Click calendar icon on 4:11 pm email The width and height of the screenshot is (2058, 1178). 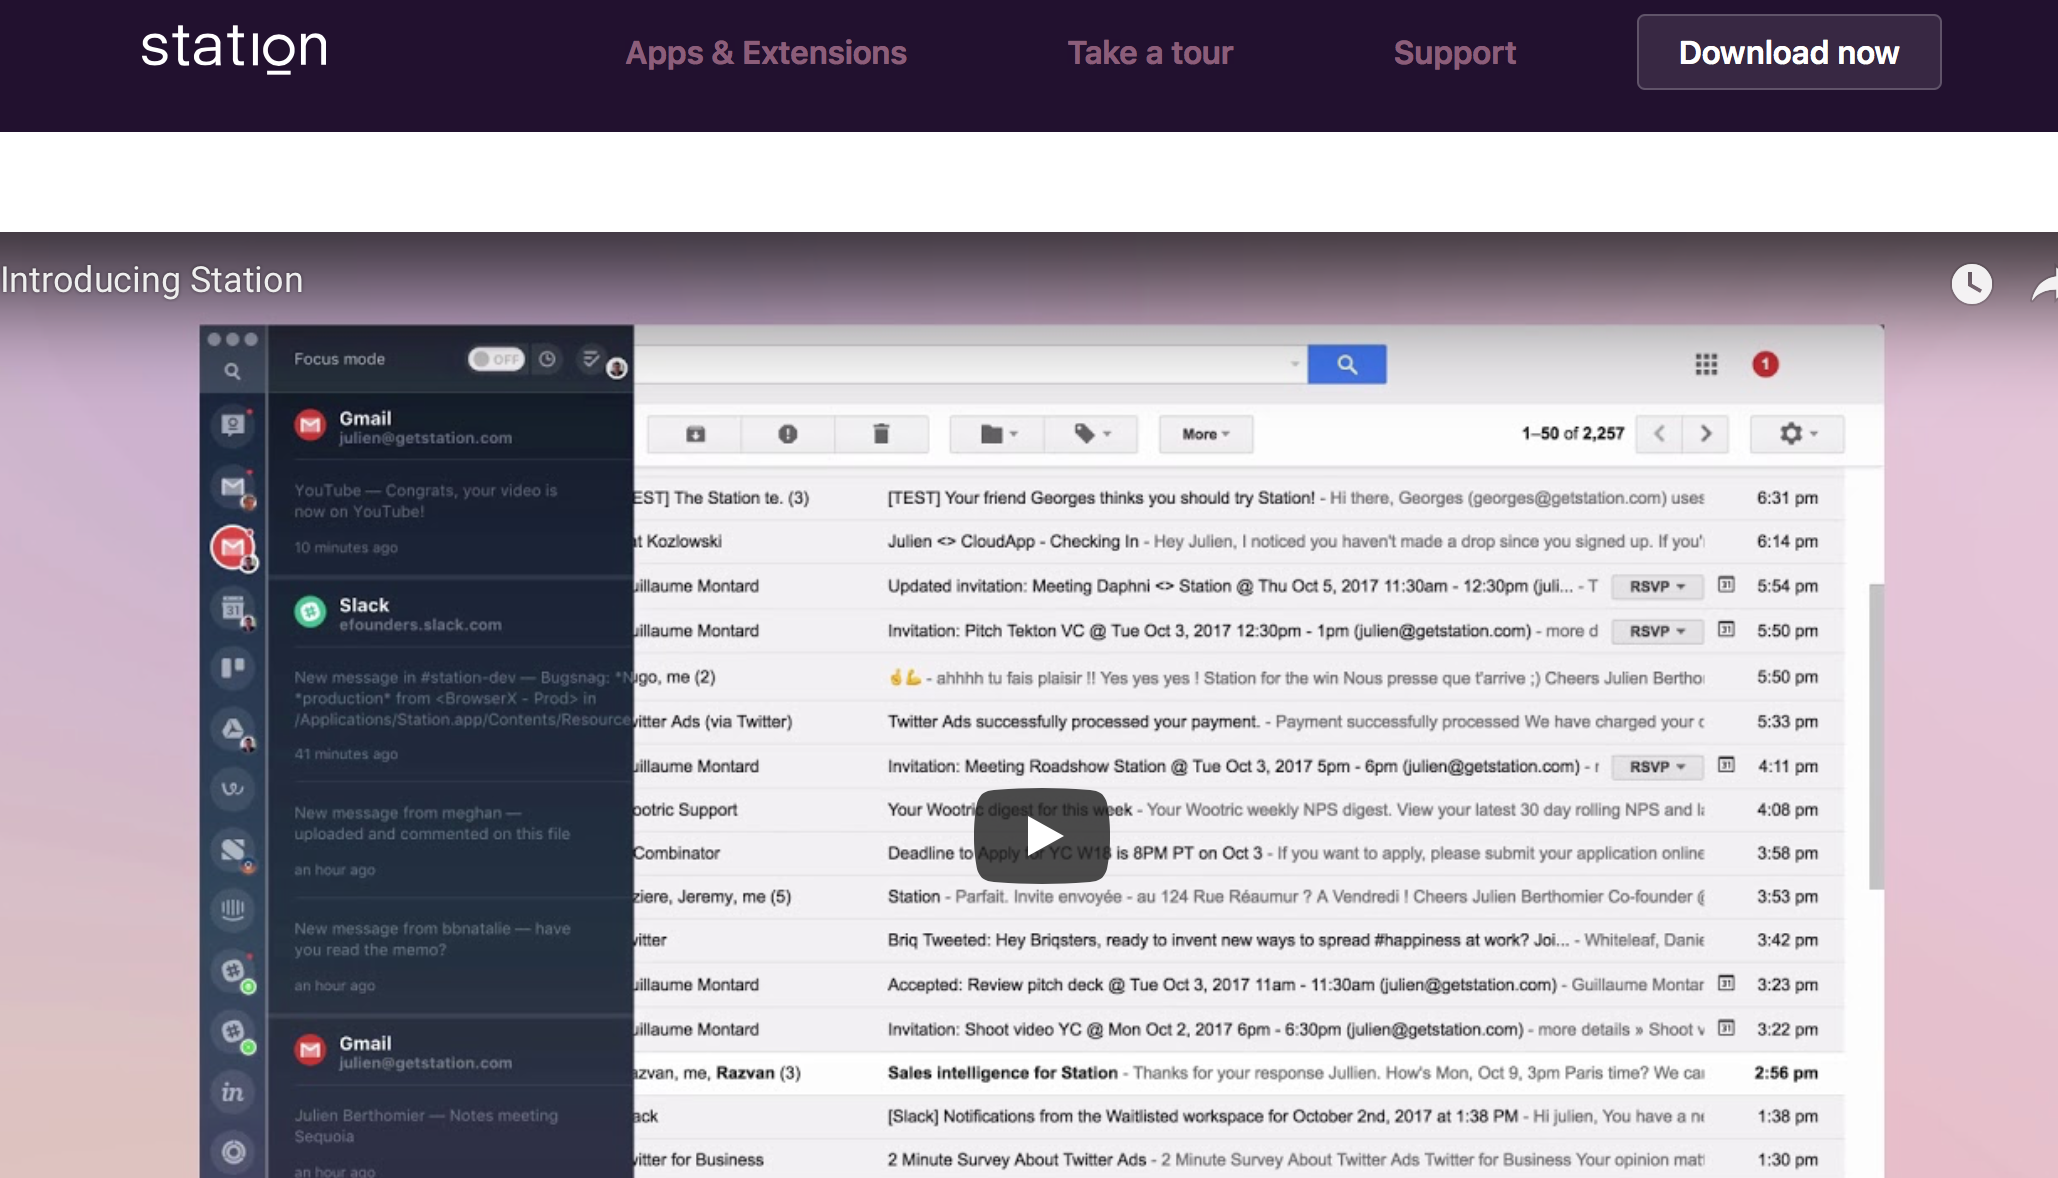[x=1726, y=765]
